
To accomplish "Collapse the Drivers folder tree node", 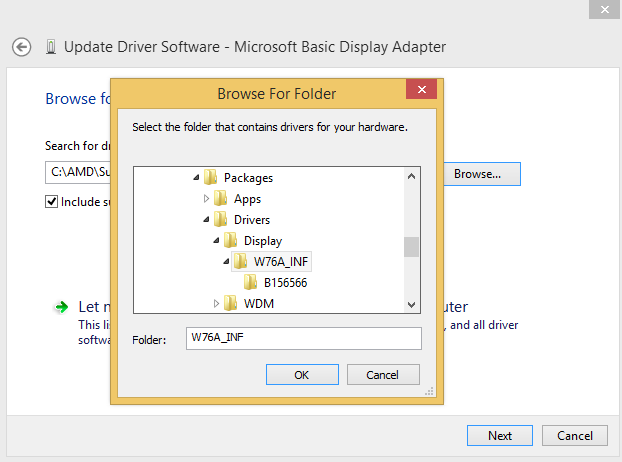I will click(206, 220).
